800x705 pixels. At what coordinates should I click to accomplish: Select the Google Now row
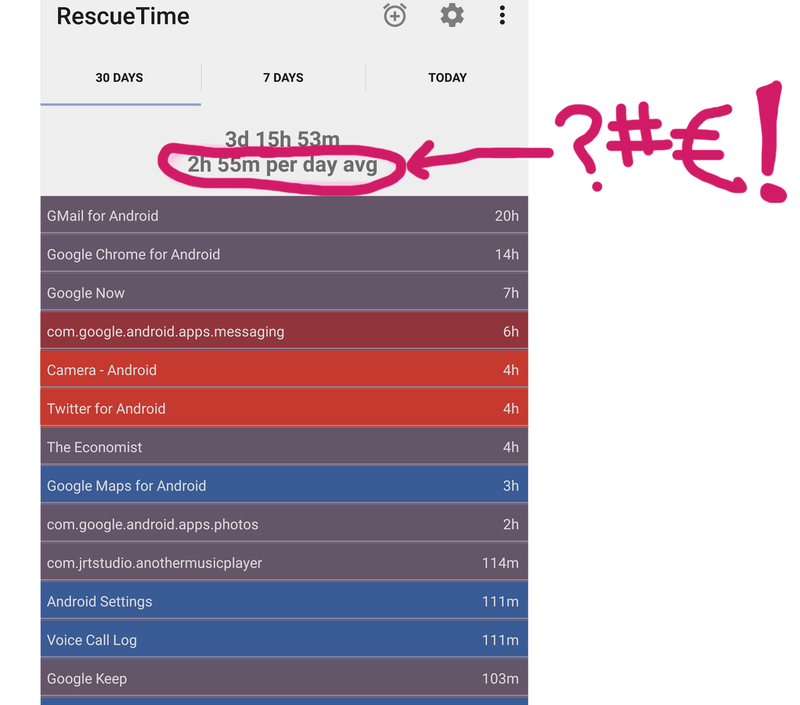click(x=283, y=293)
